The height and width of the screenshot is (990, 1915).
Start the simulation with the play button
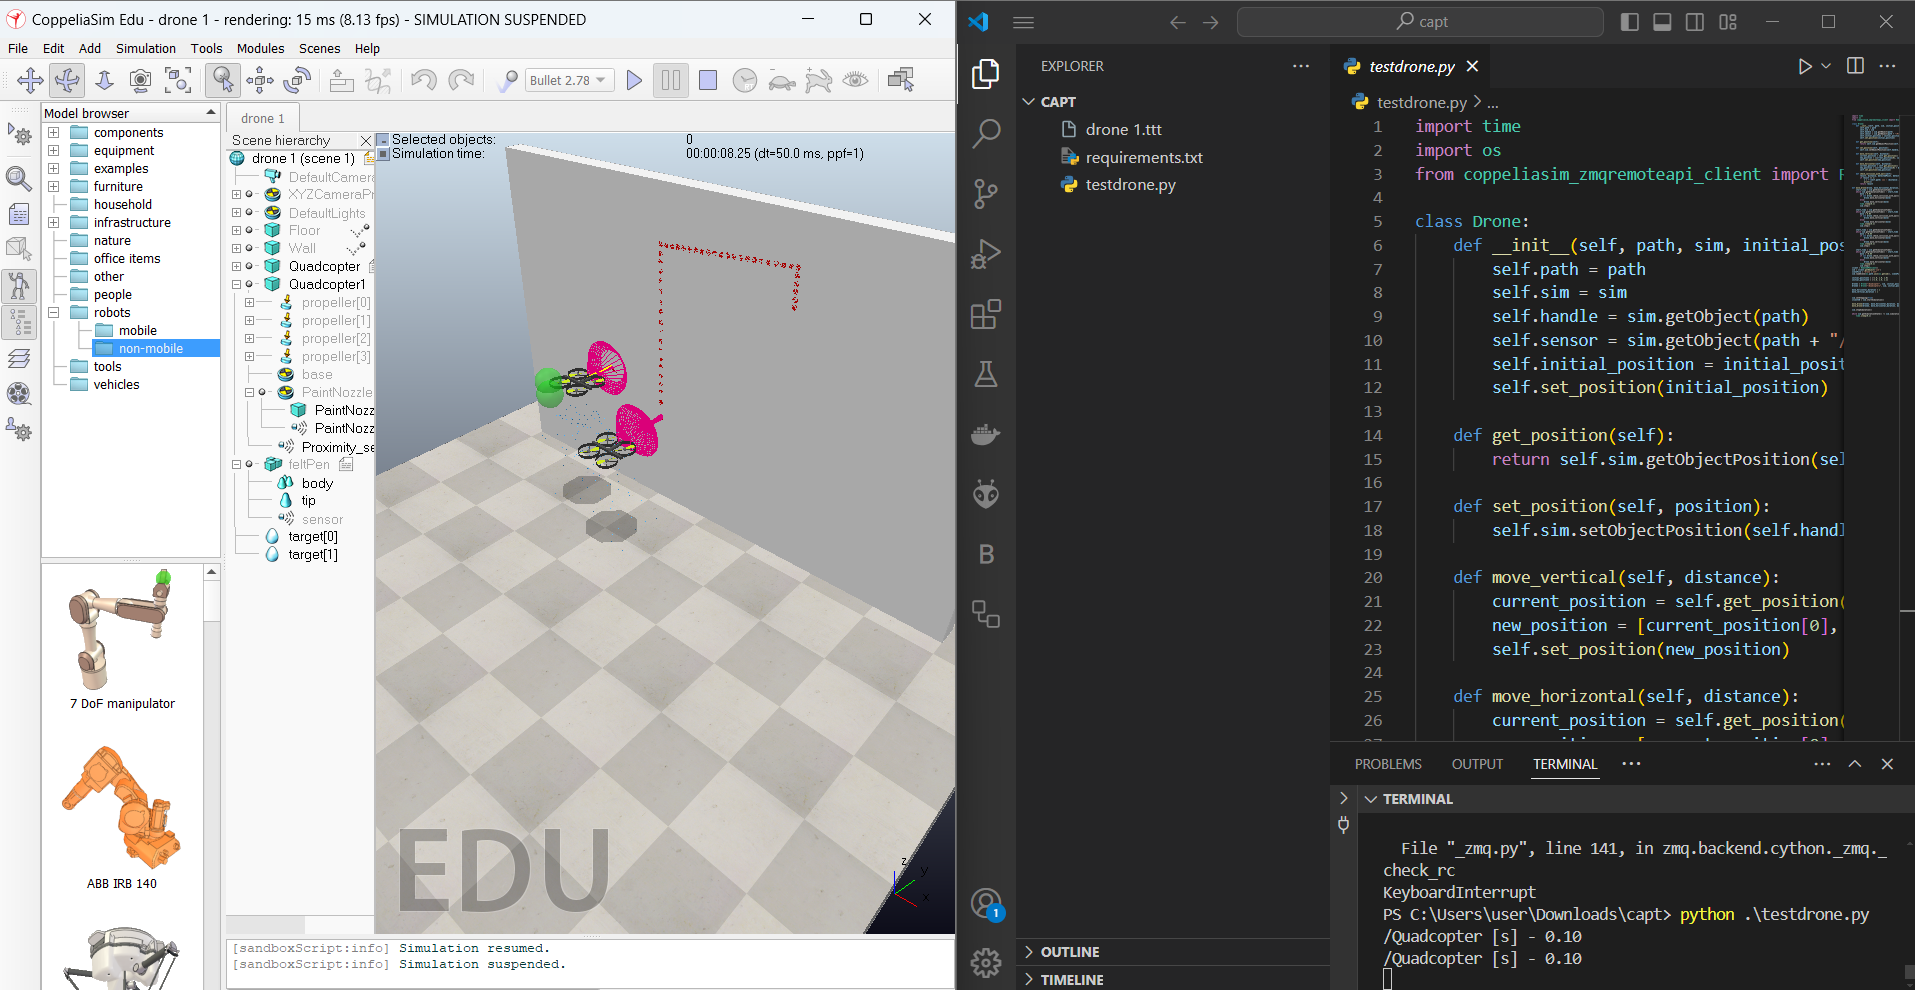[x=634, y=80]
